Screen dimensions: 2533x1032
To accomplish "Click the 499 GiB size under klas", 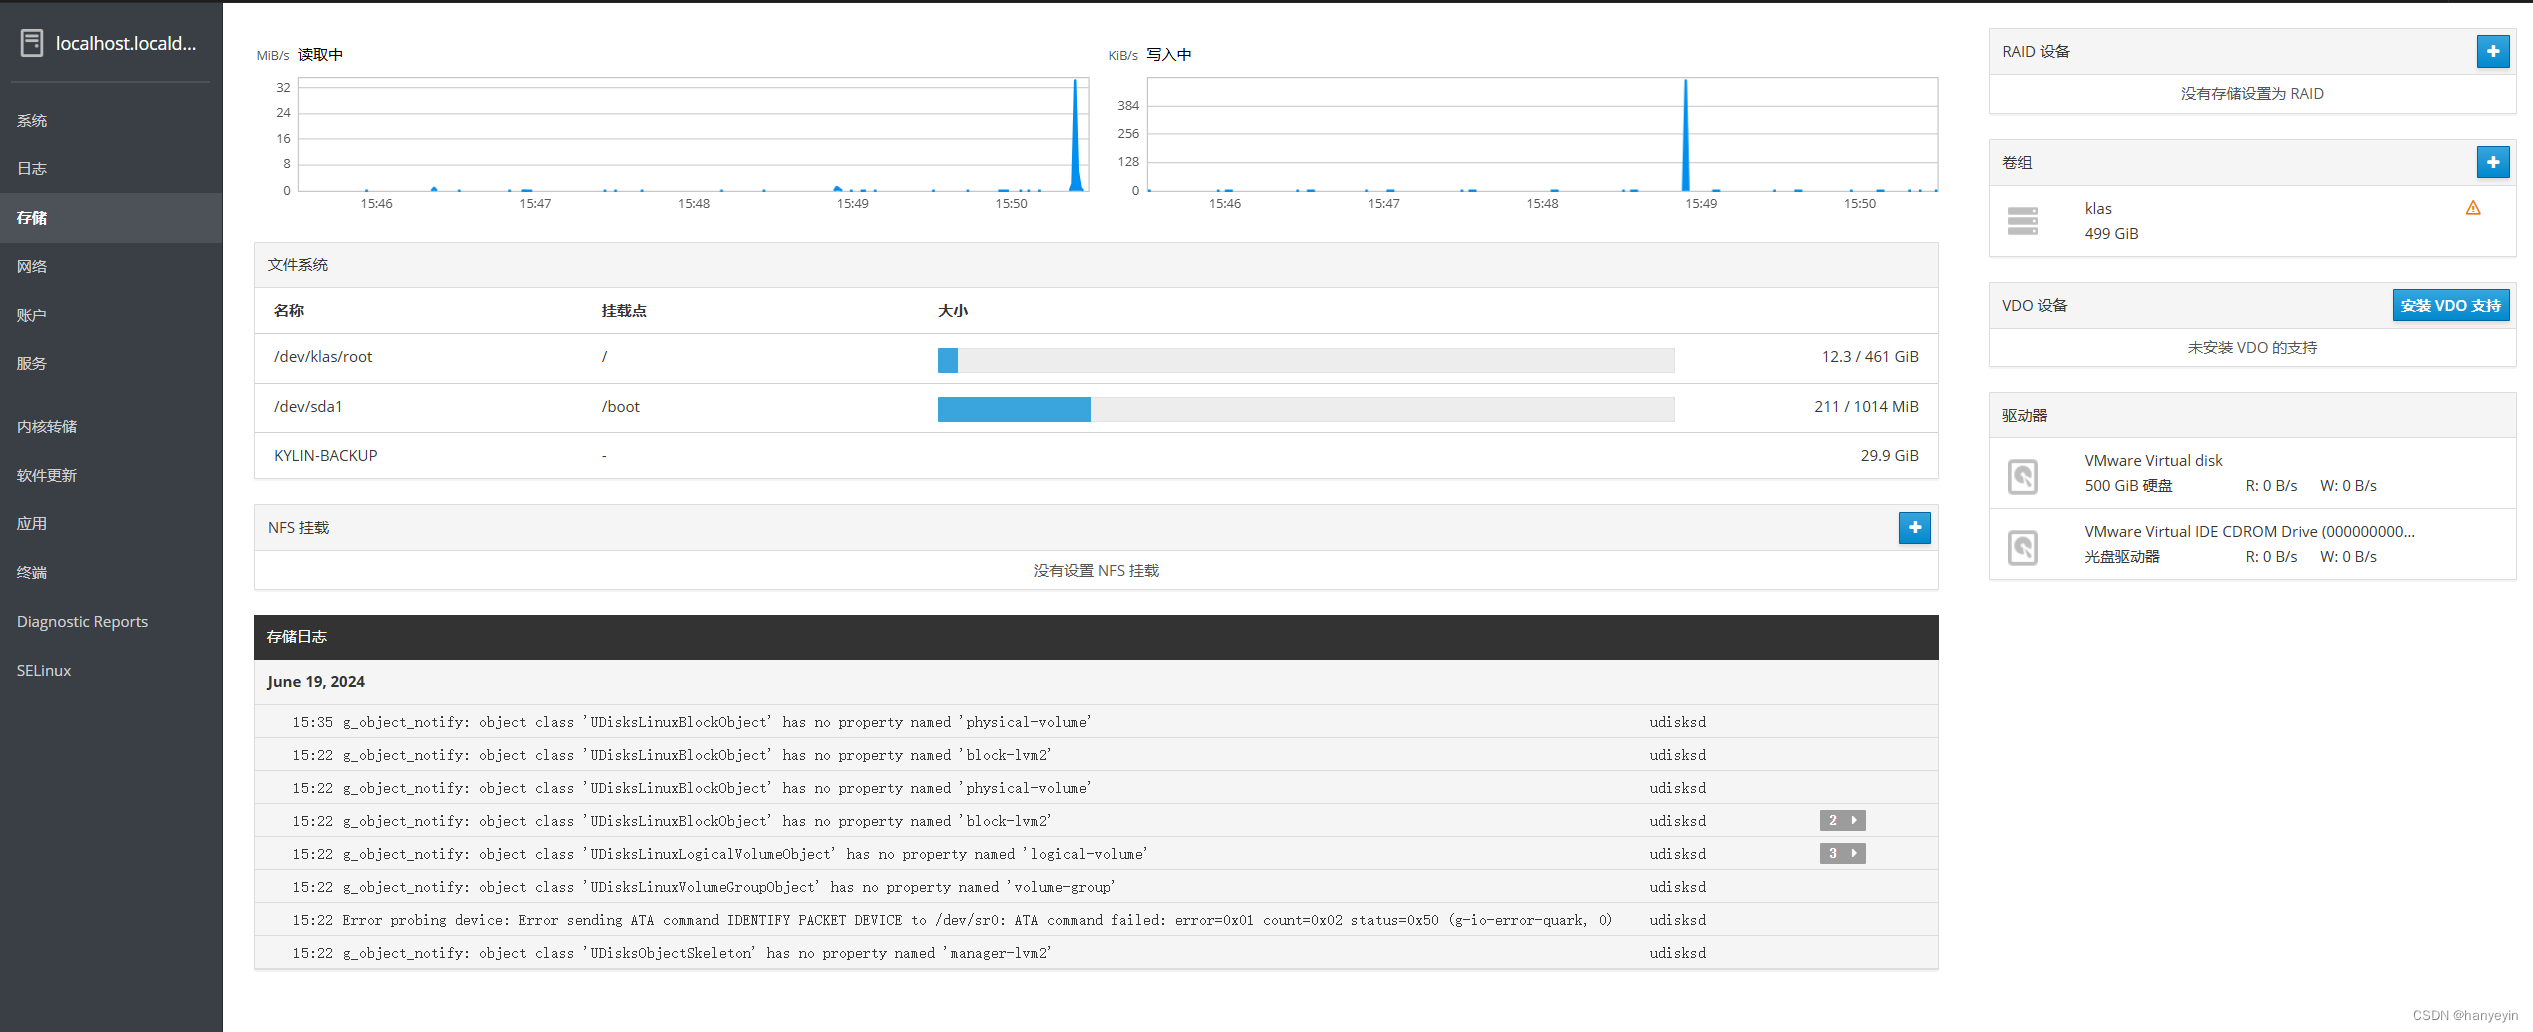I will point(2111,233).
